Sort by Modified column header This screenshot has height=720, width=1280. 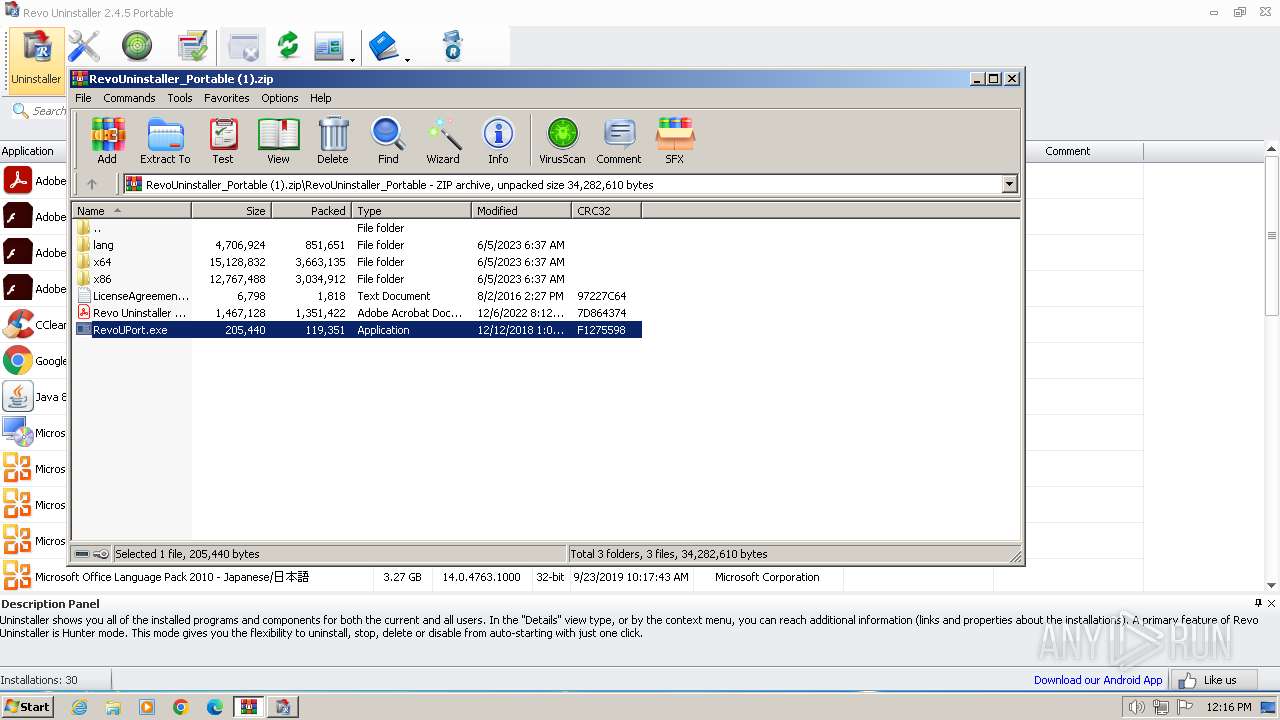tap(521, 211)
